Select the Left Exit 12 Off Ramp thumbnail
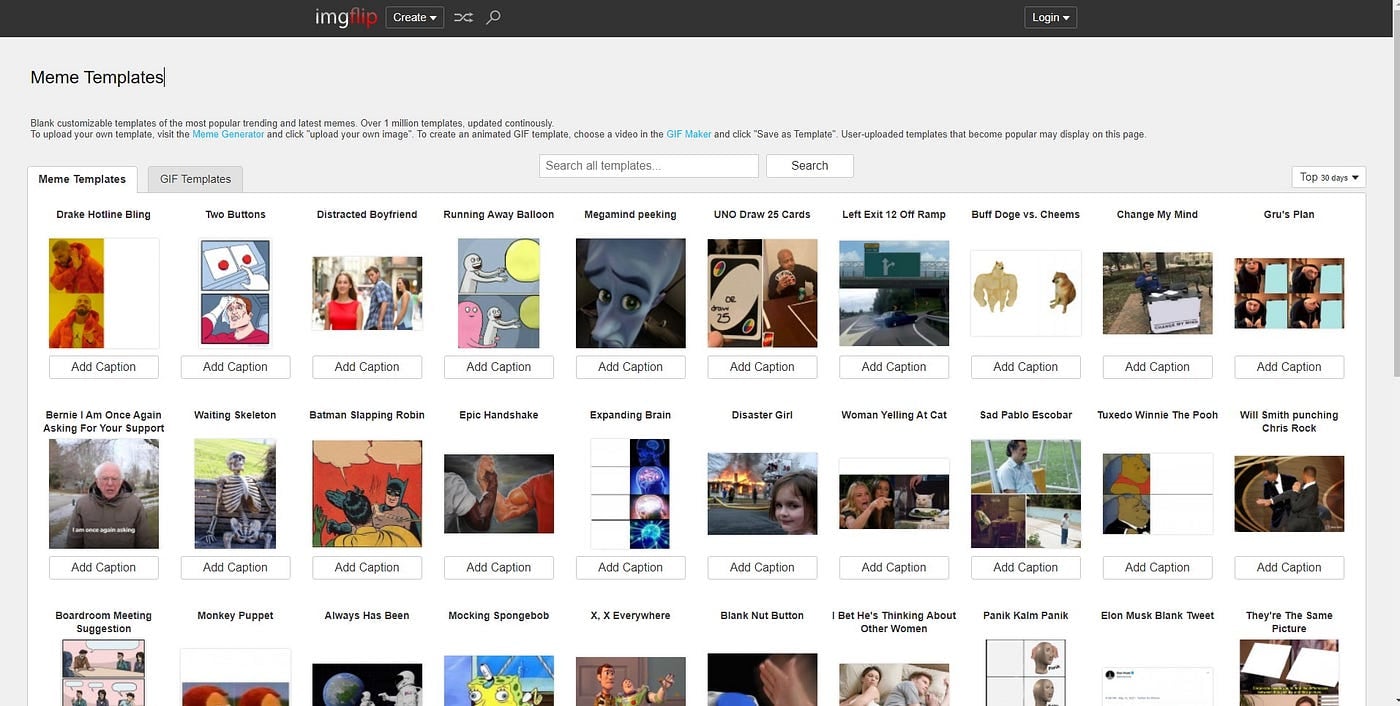The height and width of the screenshot is (706, 1400). pos(894,293)
